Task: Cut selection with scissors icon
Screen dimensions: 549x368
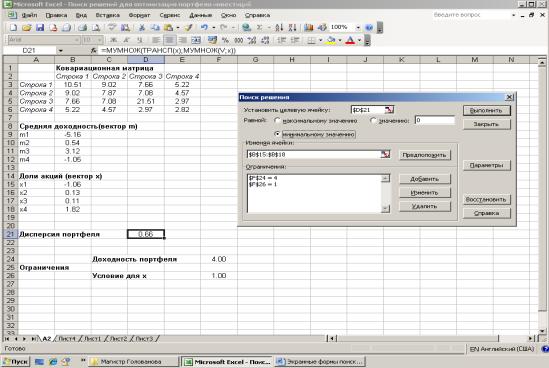Action: [x=142, y=27]
